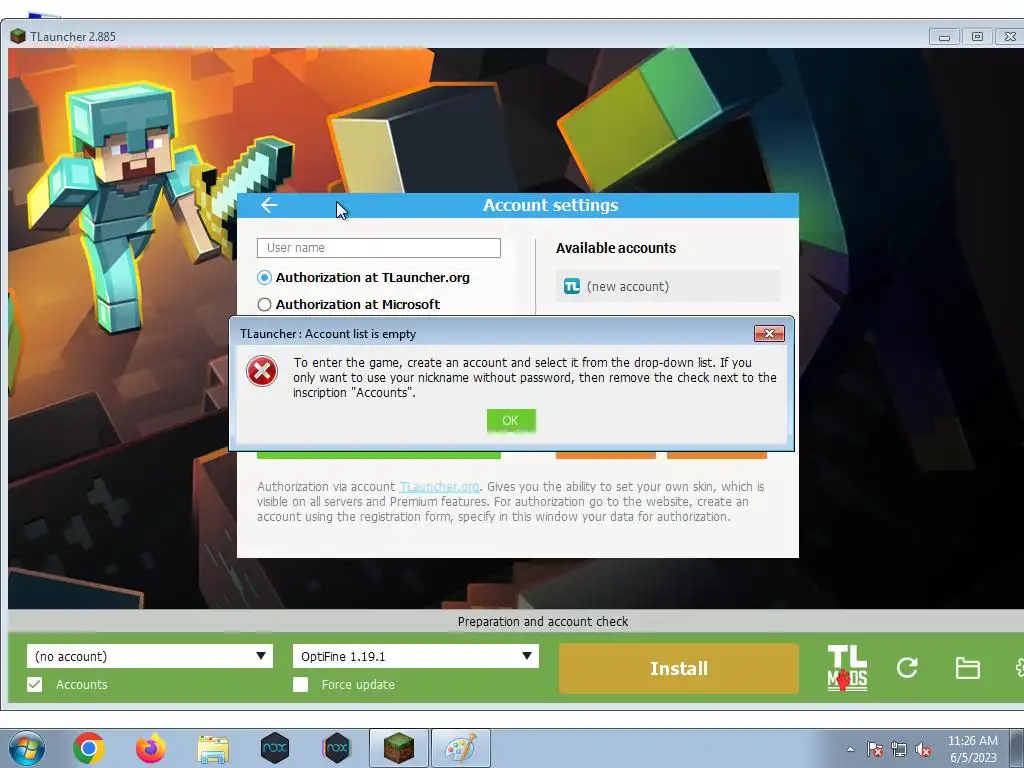Click the Install button
1024x768 pixels.
[679, 668]
